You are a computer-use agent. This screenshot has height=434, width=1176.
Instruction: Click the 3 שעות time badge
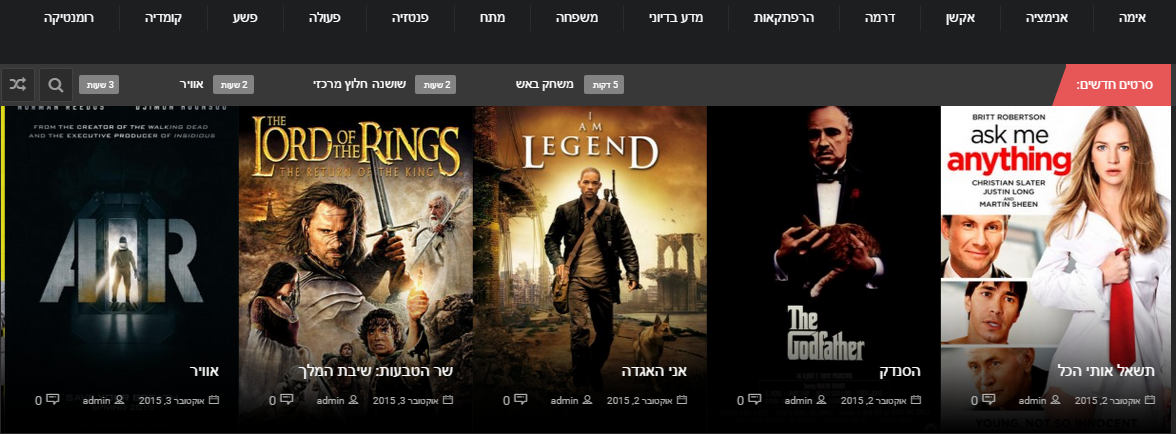99,85
